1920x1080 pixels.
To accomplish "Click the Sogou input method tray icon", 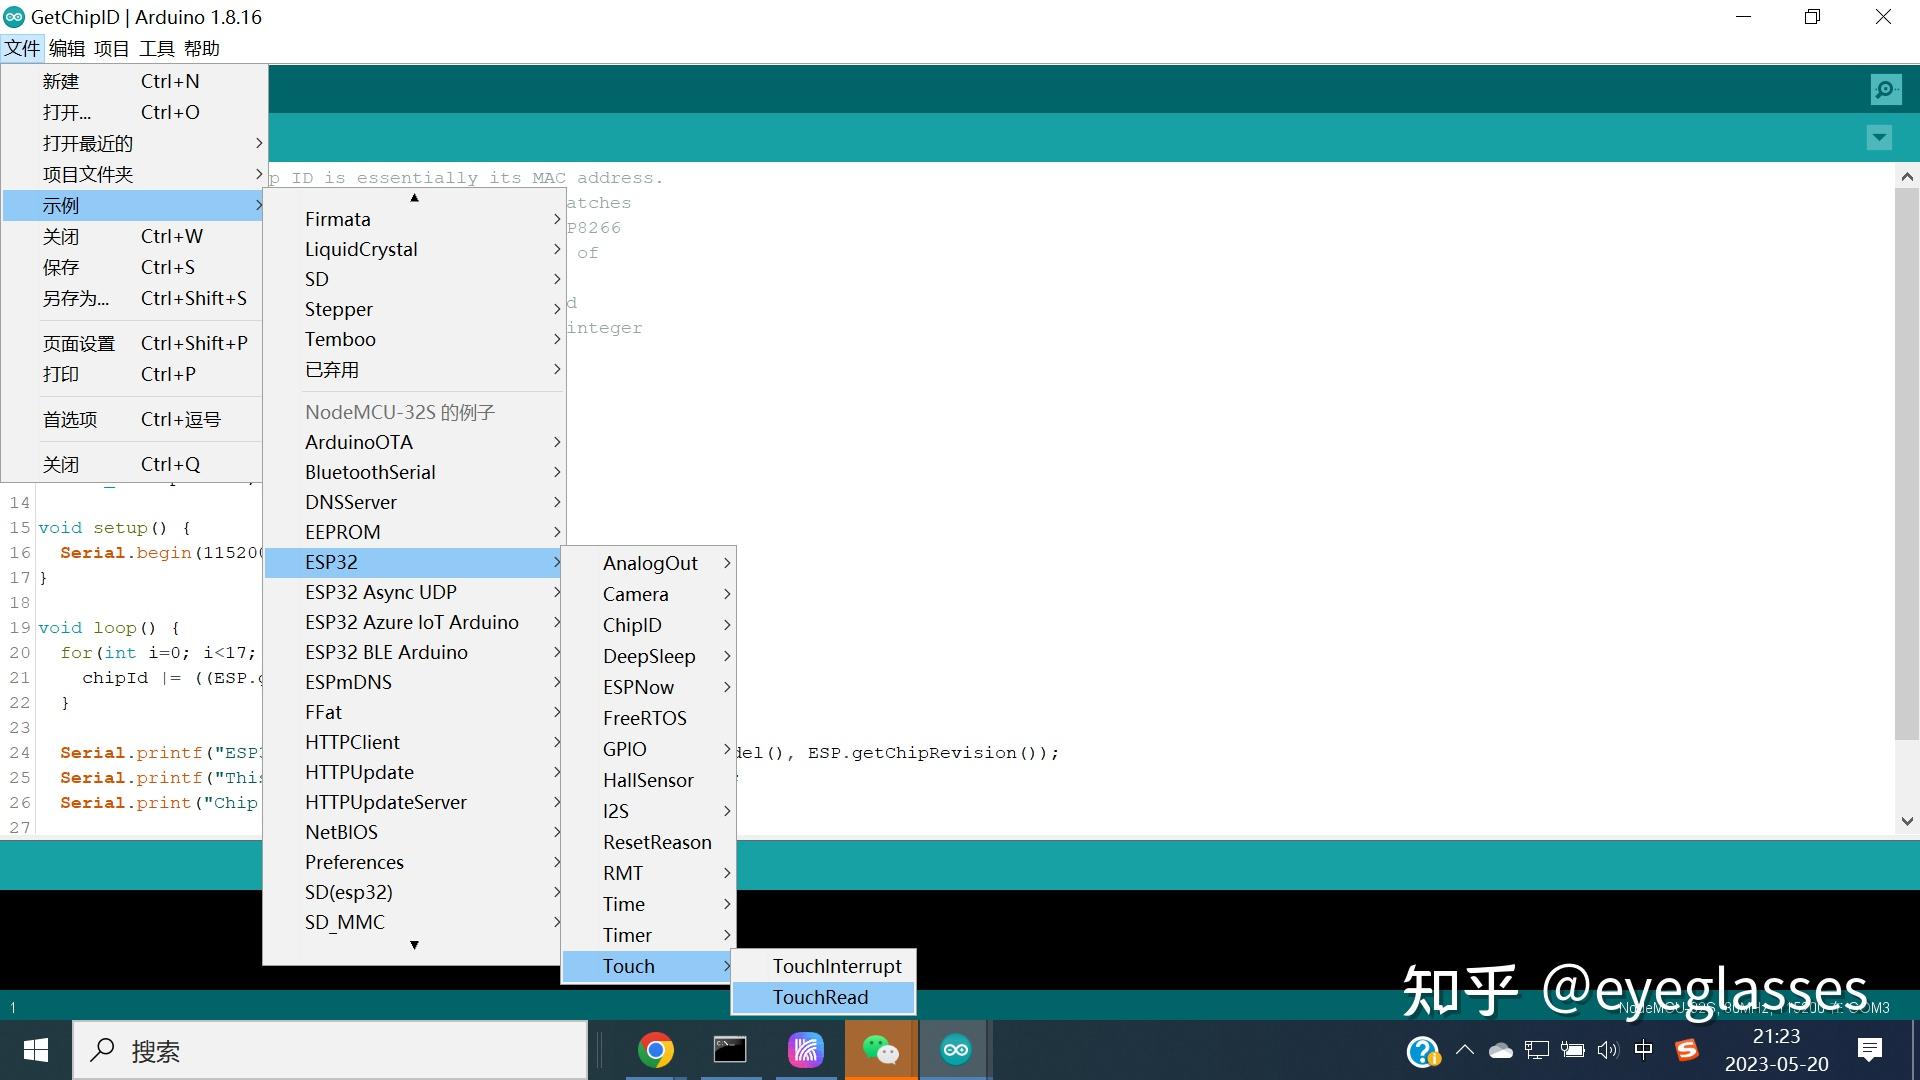I will pyautogui.click(x=1687, y=1050).
